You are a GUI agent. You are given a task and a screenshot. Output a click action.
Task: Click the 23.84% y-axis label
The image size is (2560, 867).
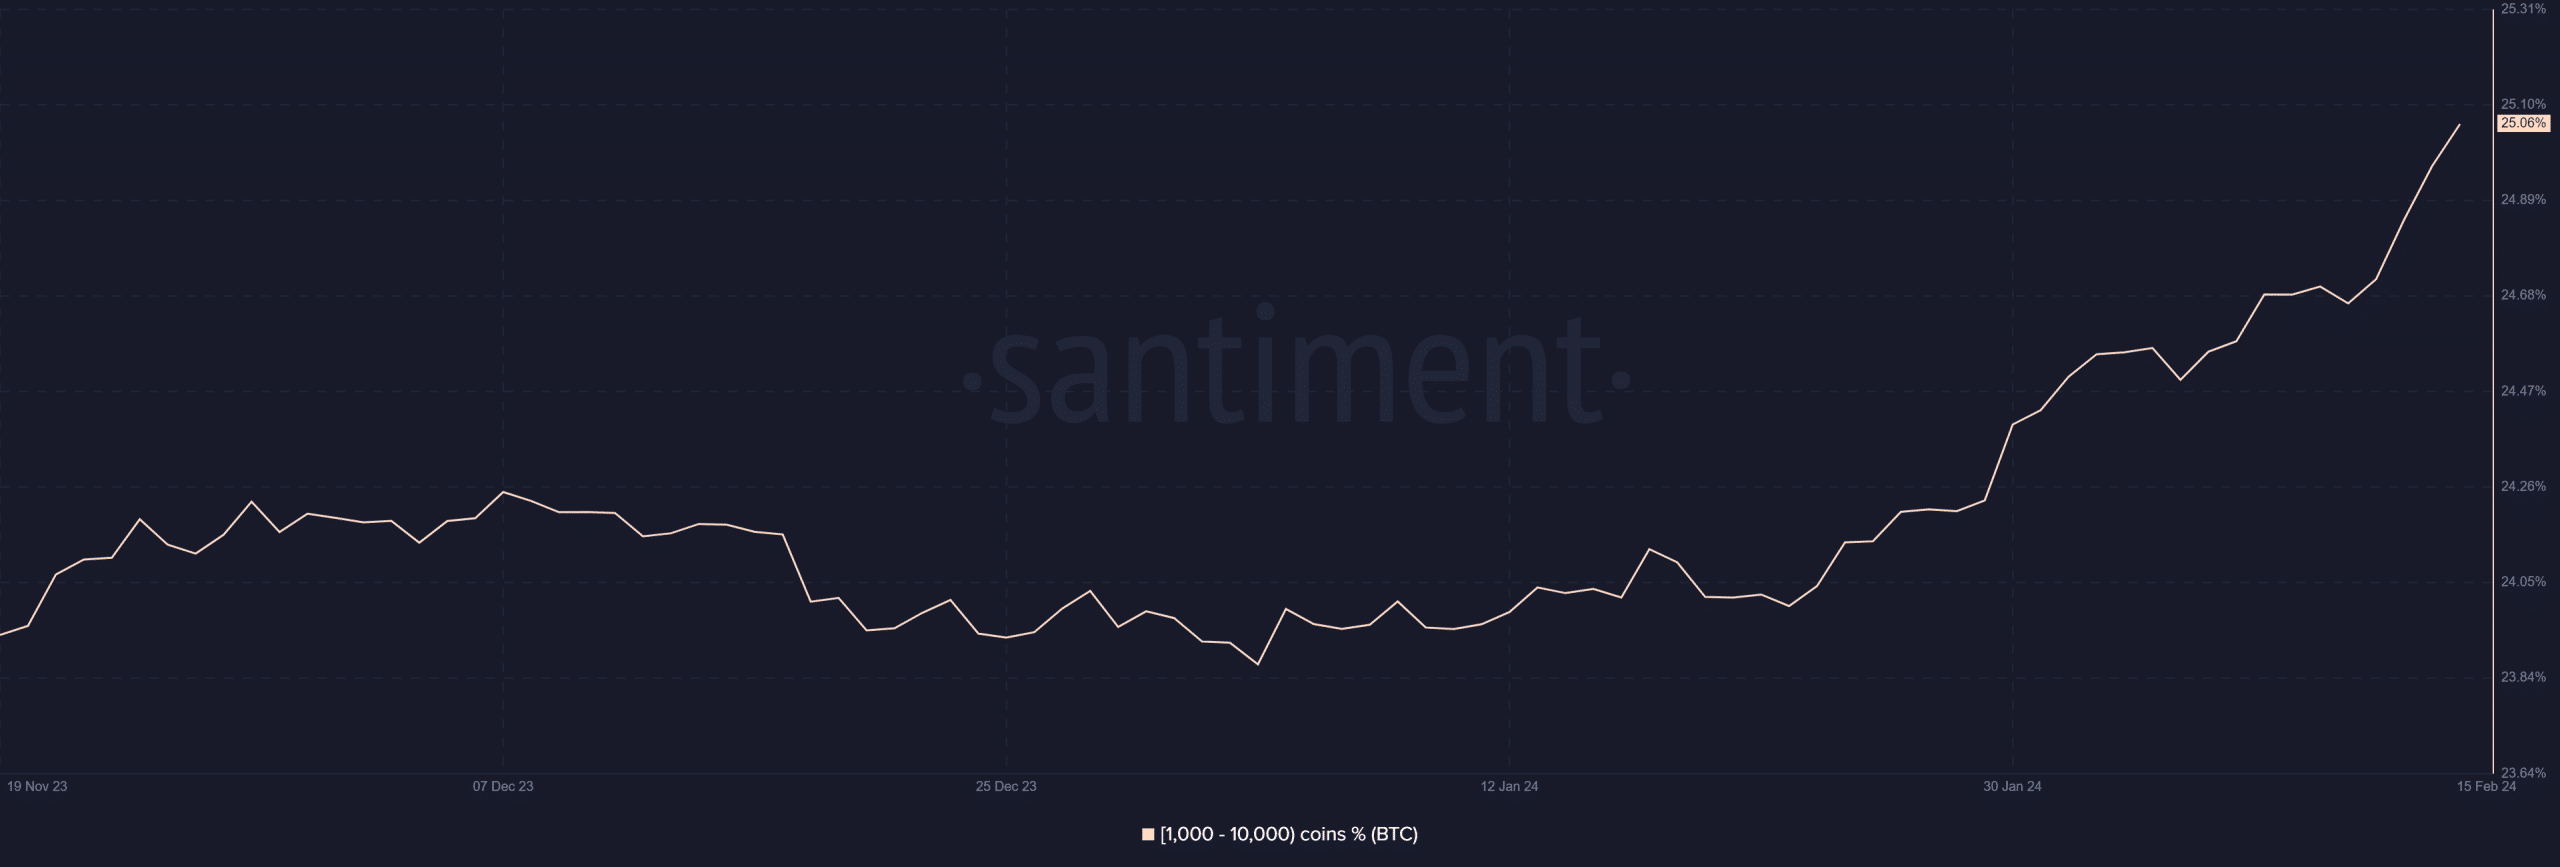click(2523, 677)
